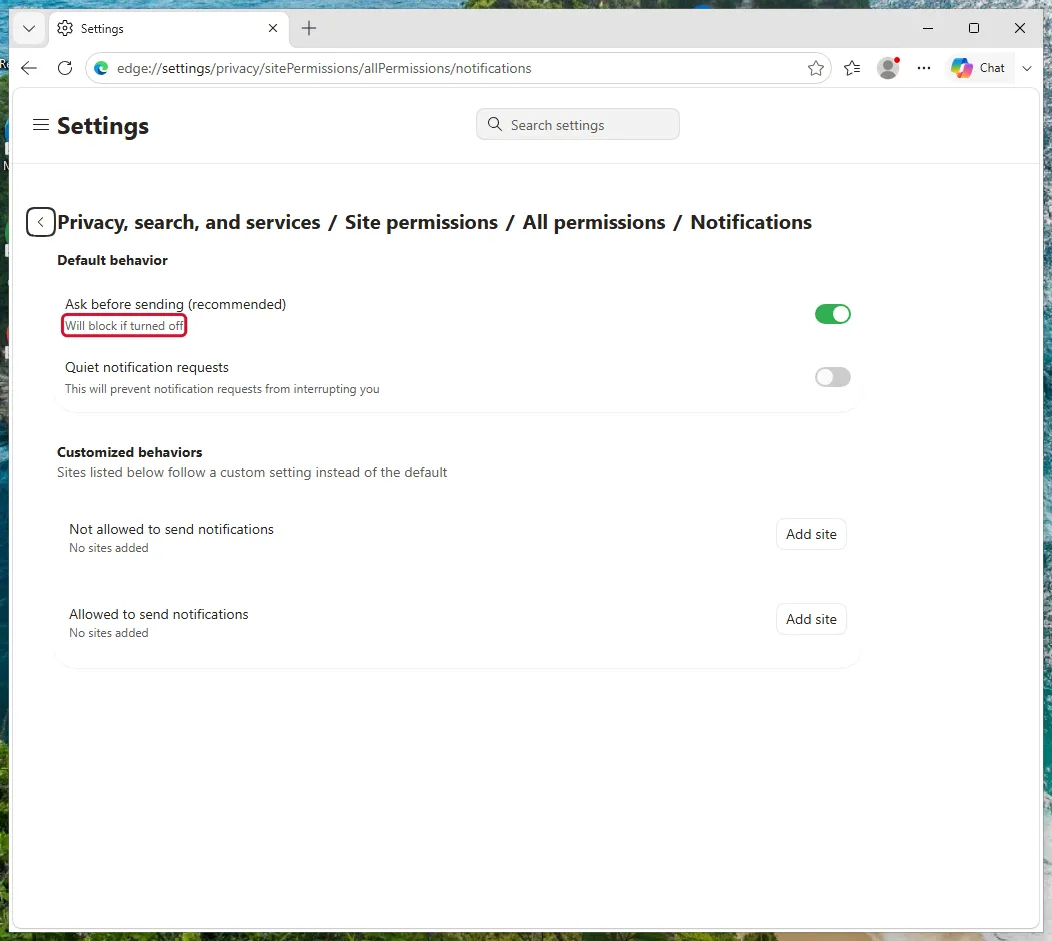Open a new tab with plus icon
This screenshot has height=941, width=1052.
tap(309, 28)
